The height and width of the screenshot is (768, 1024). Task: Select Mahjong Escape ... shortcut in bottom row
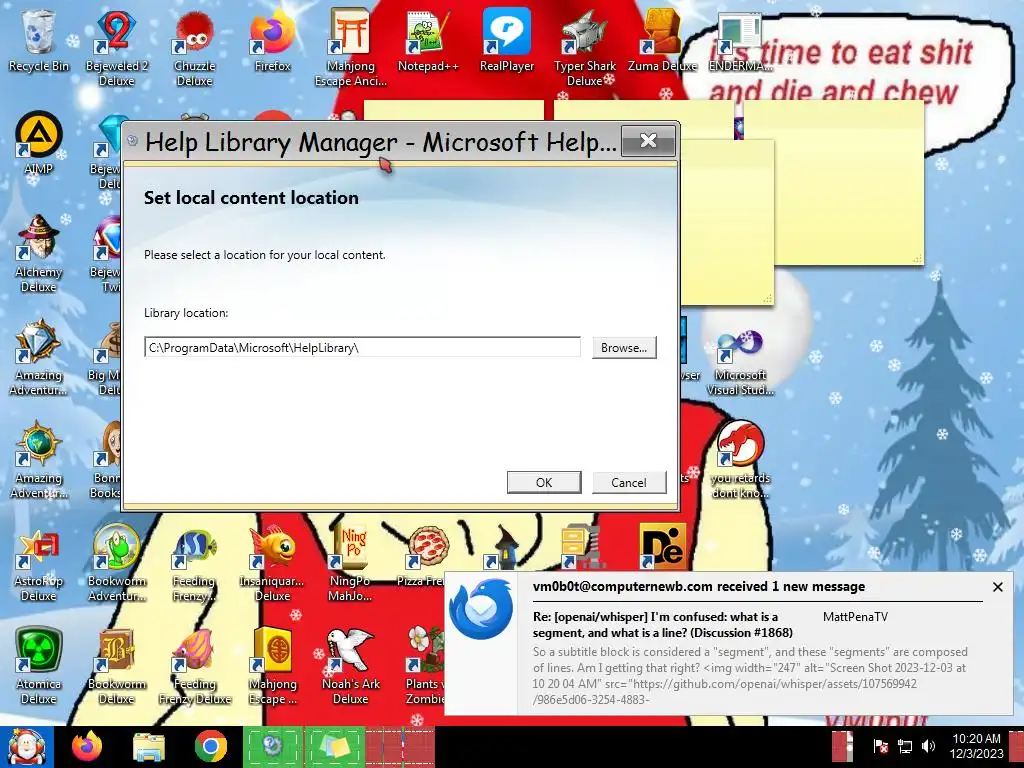click(272, 666)
